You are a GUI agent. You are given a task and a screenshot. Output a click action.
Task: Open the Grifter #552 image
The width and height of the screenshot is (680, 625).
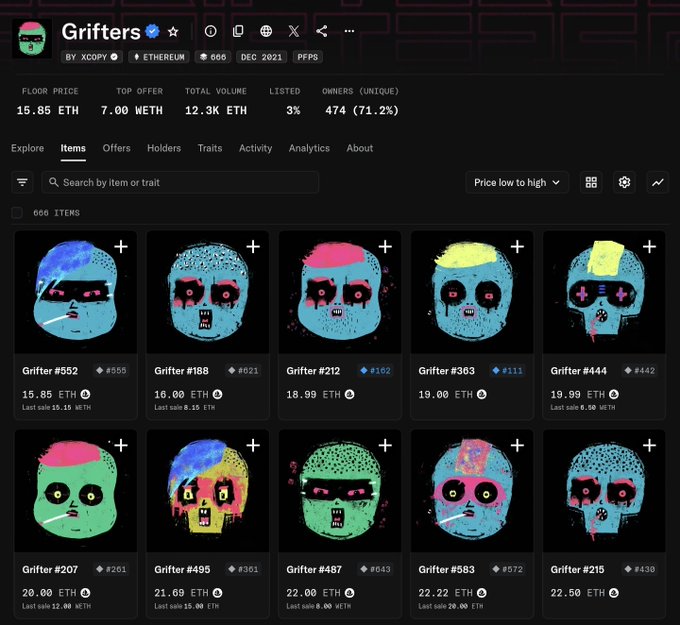tap(76, 292)
